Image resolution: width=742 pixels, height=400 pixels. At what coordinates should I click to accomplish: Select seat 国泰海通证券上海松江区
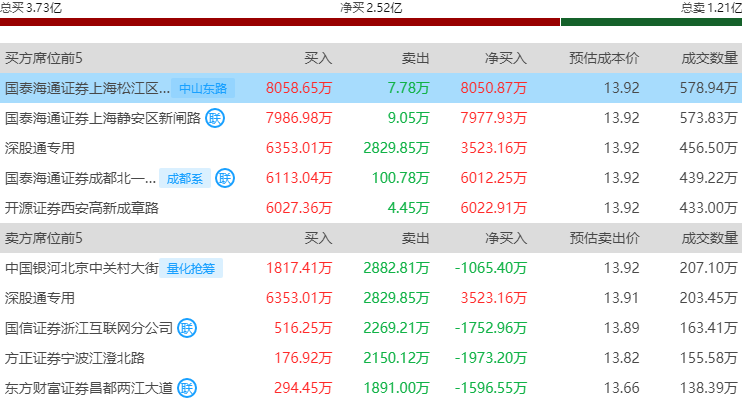click(x=87, y=88)
